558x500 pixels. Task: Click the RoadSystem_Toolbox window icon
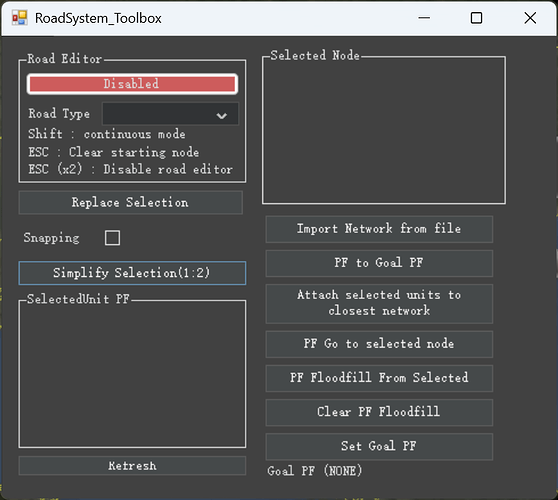(x=20, y=18)
